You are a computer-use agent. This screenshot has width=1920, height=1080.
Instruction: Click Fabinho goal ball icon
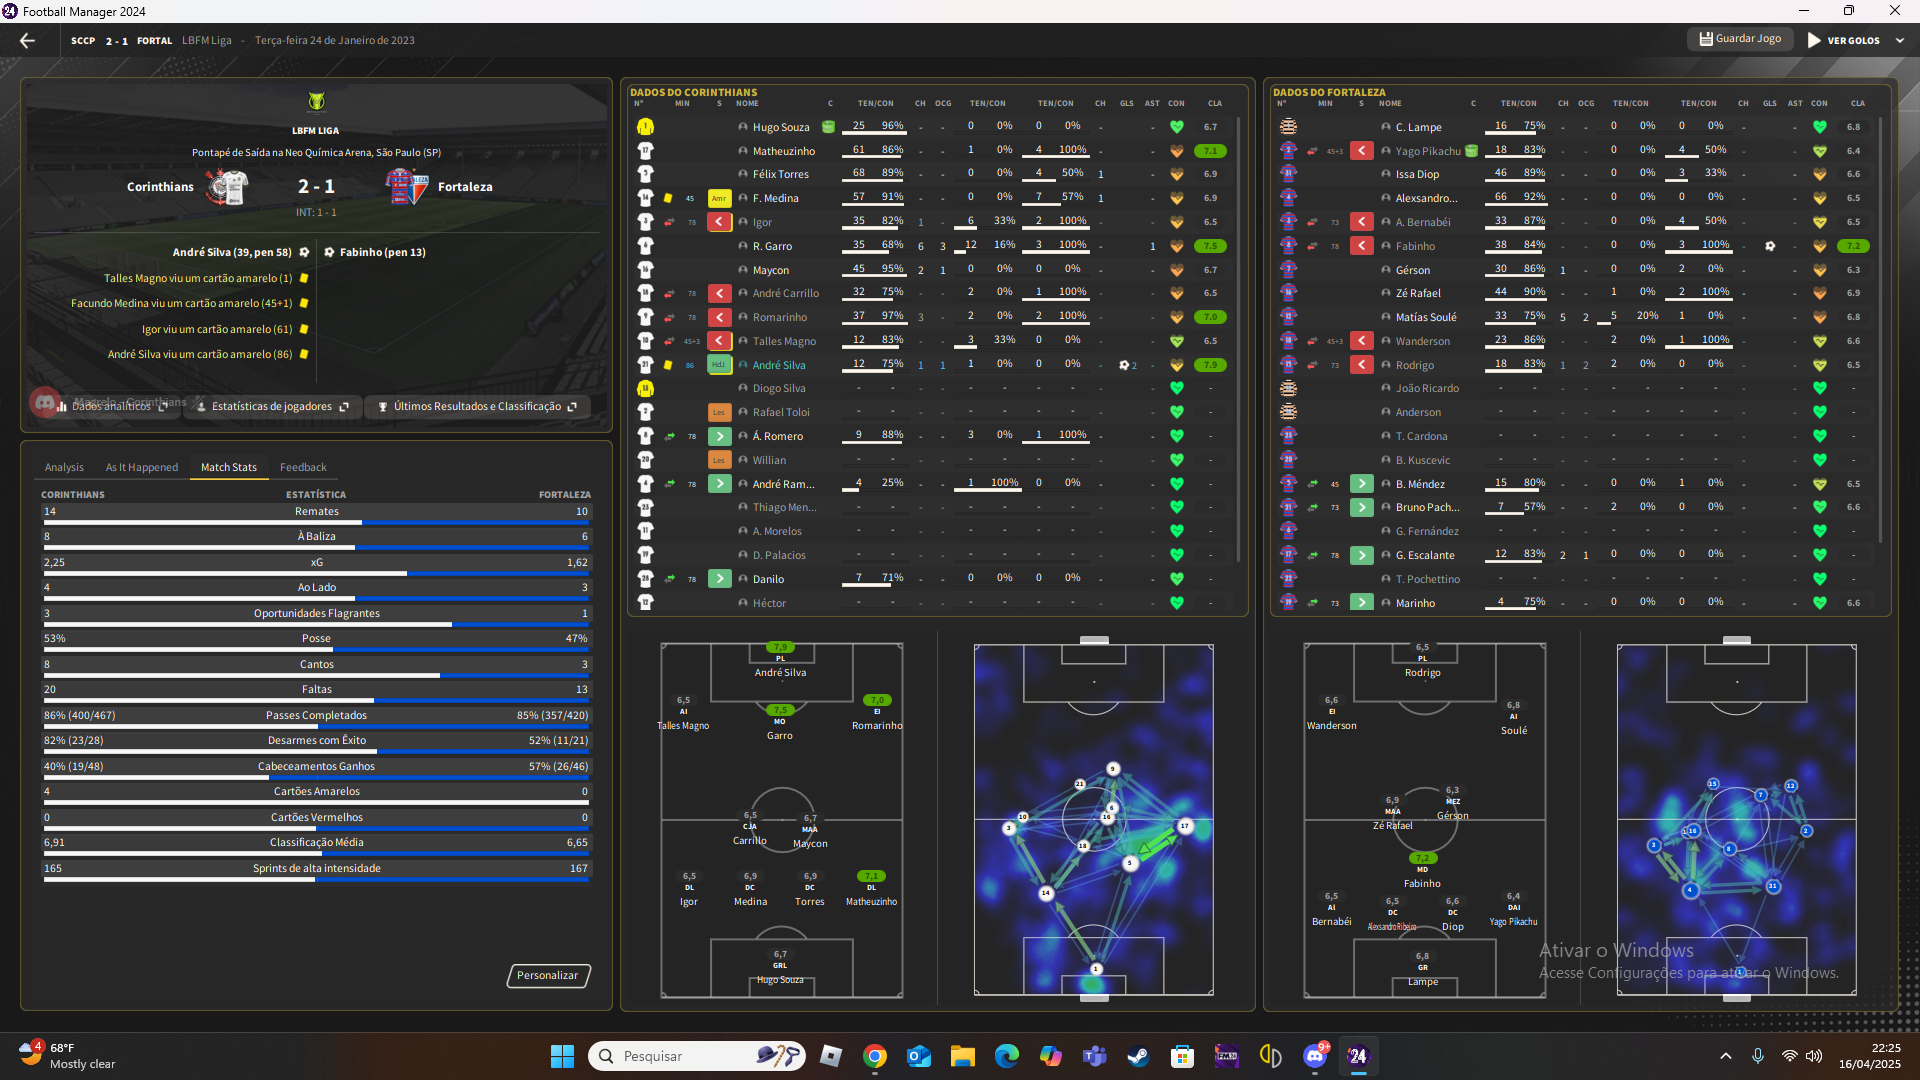(x=1770, y=246)
